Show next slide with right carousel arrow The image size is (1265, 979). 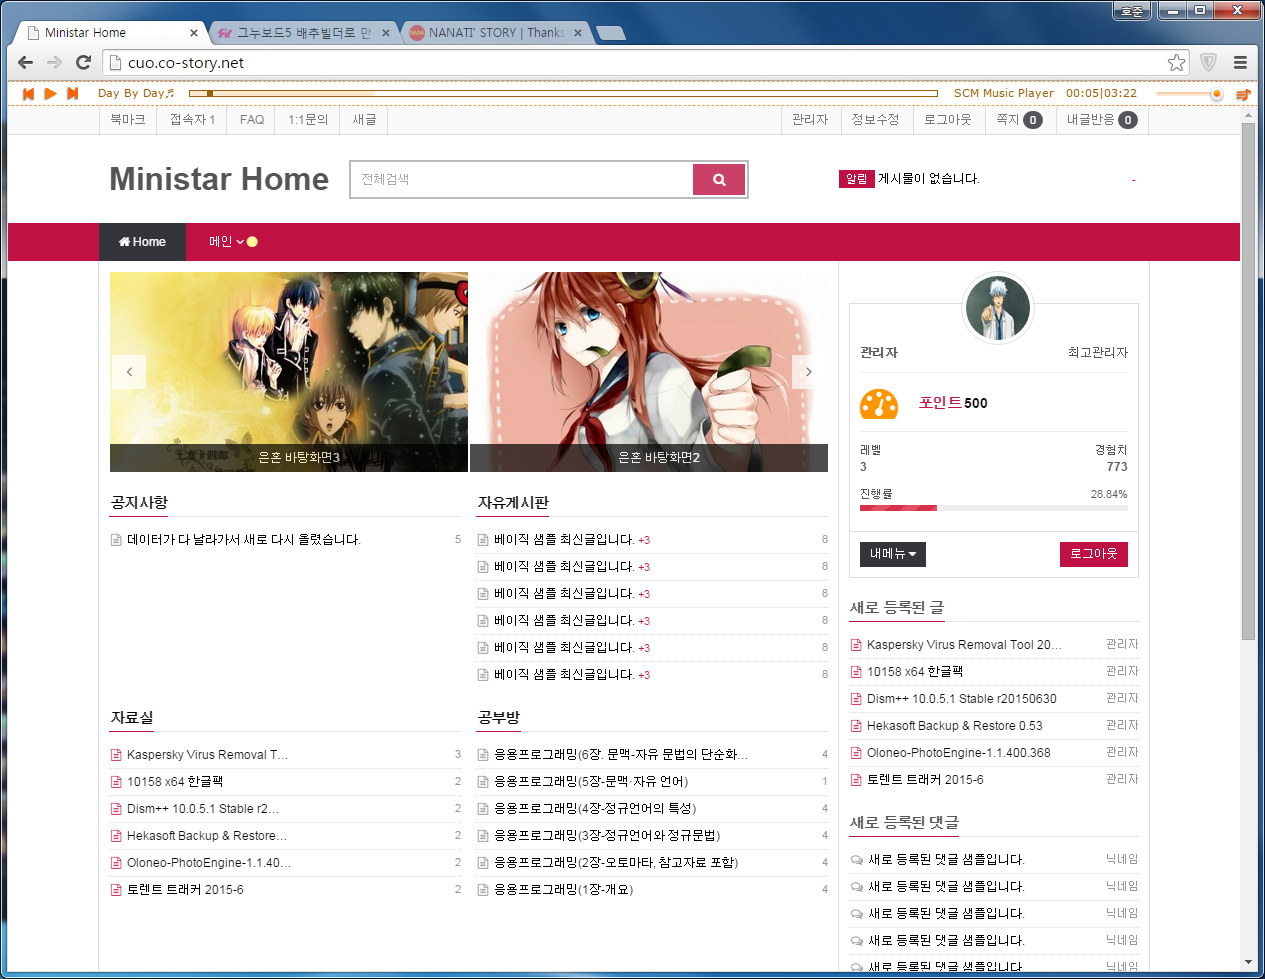click(809, 372)
